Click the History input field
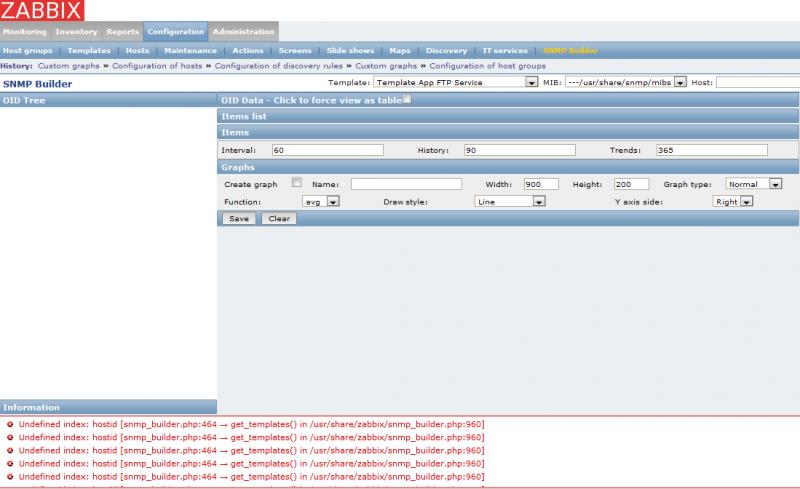The height and width of the screenshot is (489, 800). tap(519, 150)
